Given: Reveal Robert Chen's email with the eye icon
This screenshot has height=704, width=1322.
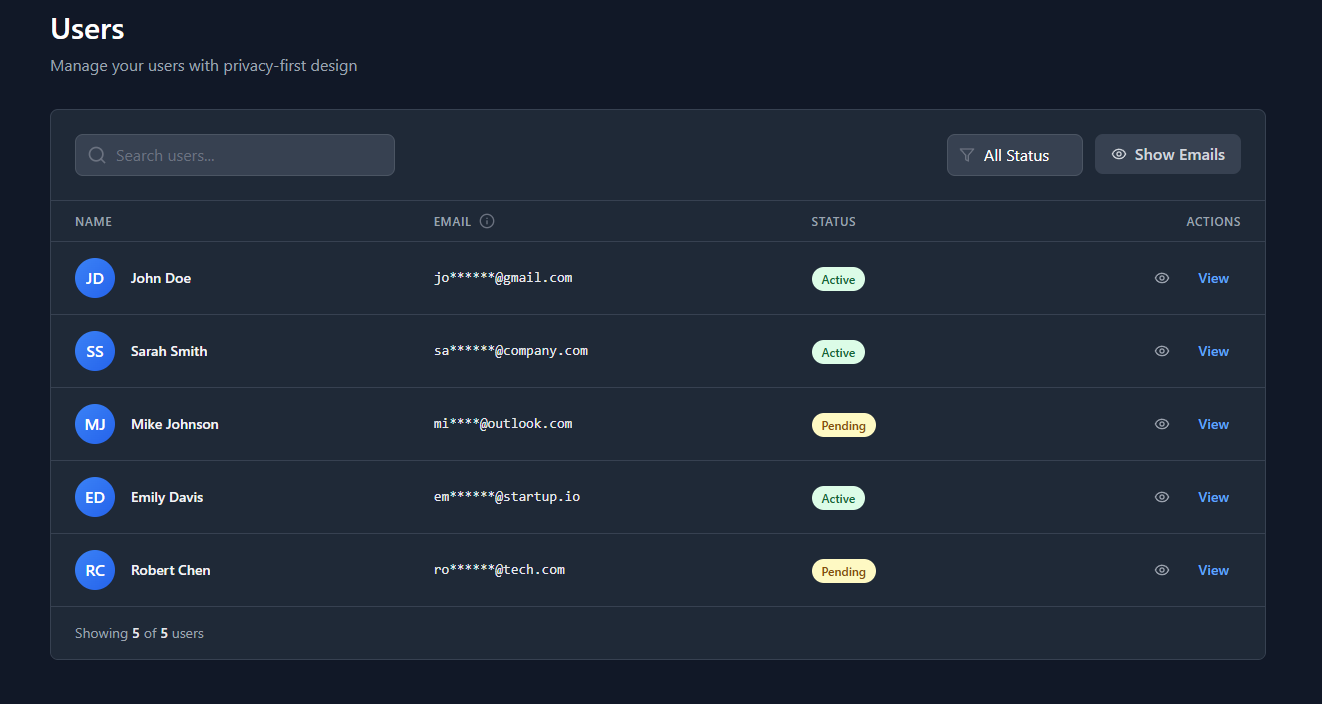Looking at the screenshot, I should 1162,570.
